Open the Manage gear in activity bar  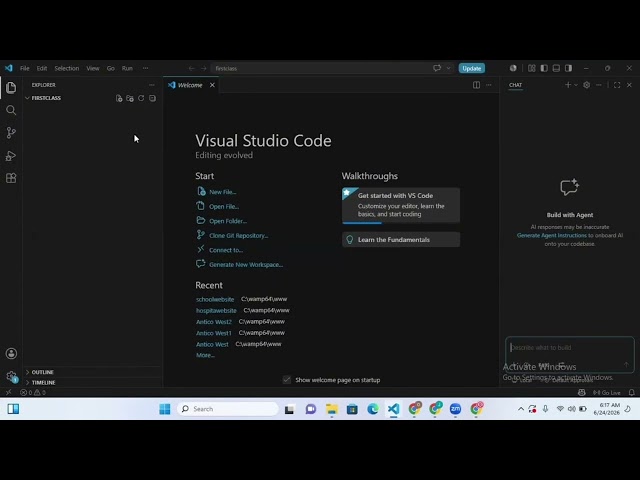[x=11, y=376]
